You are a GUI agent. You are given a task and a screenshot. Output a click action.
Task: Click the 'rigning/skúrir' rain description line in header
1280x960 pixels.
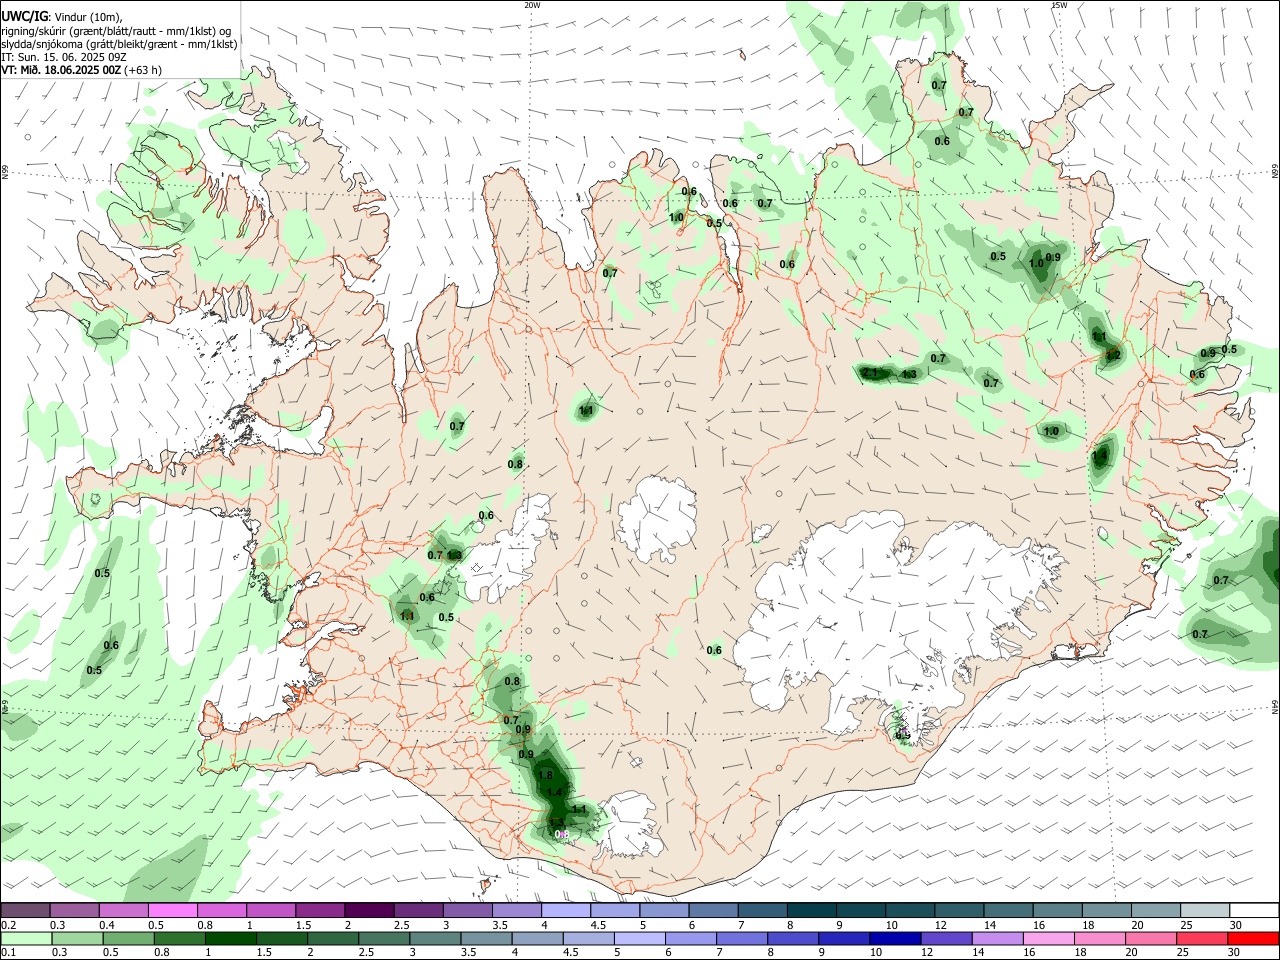click(115, 30)
